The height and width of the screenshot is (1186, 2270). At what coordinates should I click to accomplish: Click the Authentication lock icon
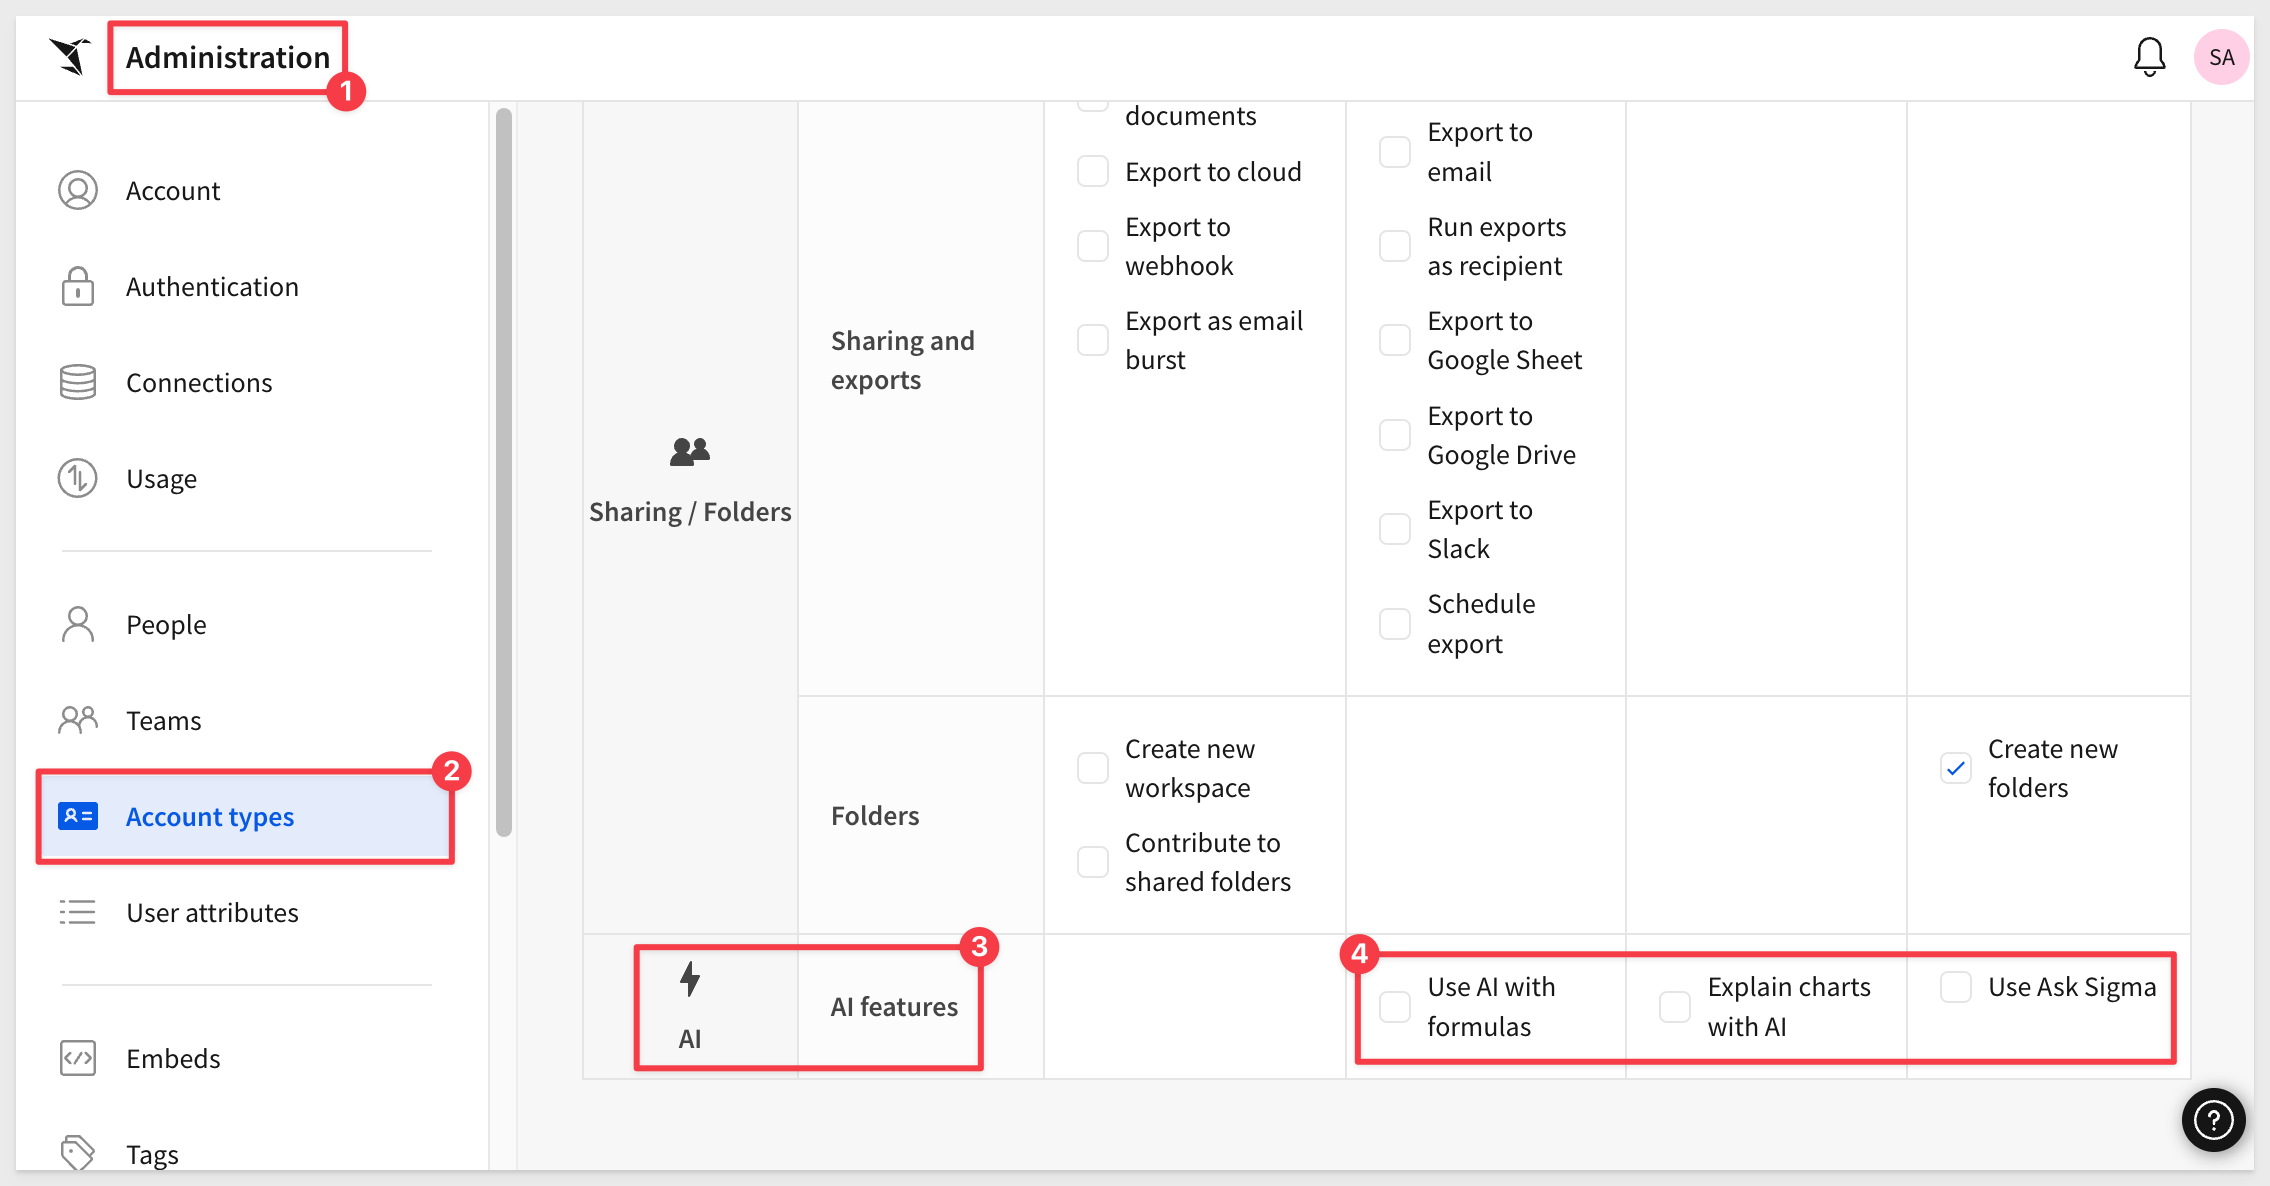point(78,287)
